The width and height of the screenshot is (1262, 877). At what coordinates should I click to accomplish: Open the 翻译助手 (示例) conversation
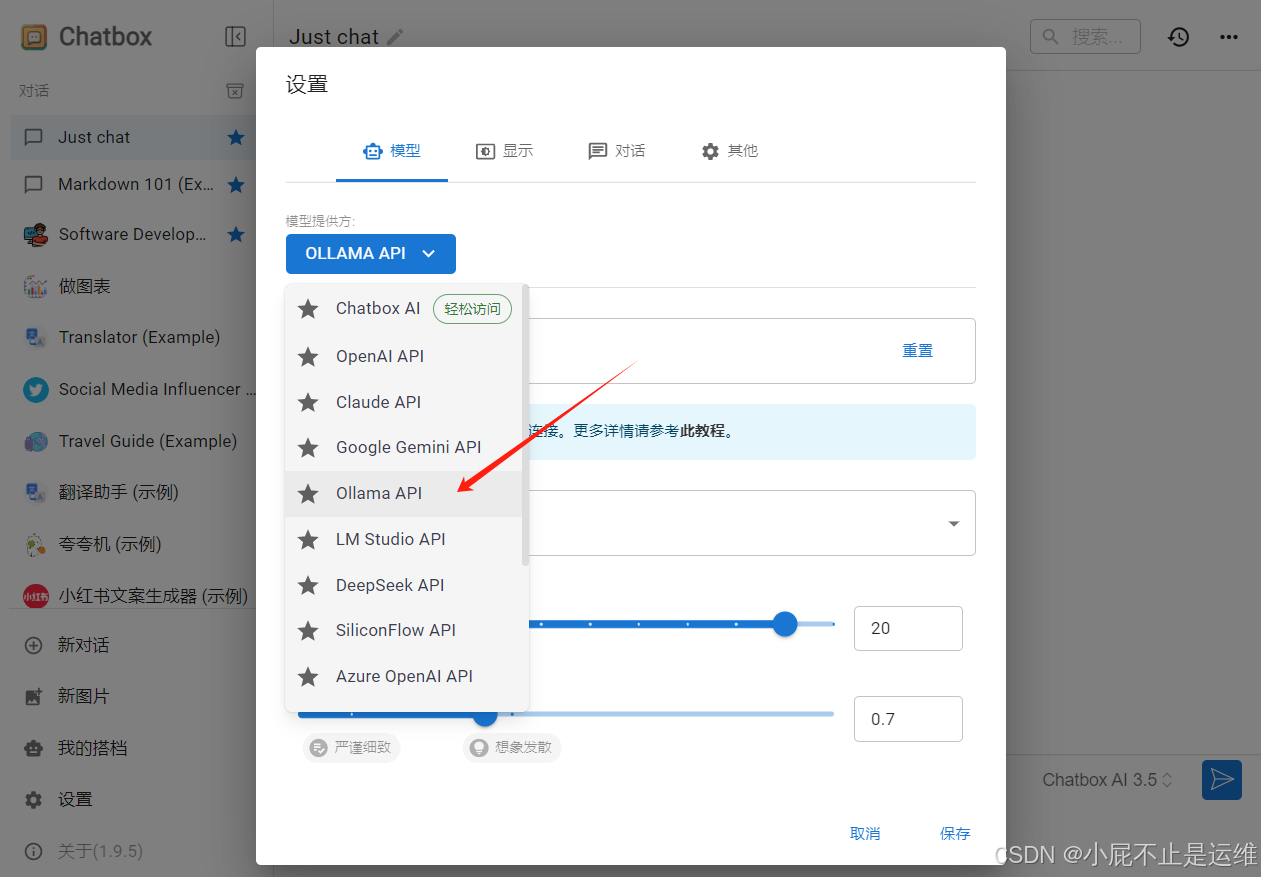coord(133,492)
